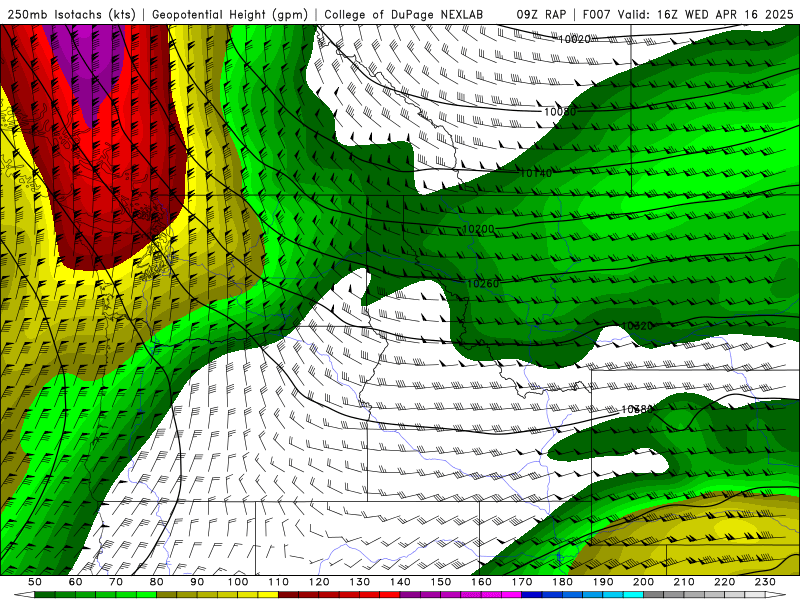Select the 10380 height contour label
Viewport: 800px width, 600px height.
click(637, 410)
